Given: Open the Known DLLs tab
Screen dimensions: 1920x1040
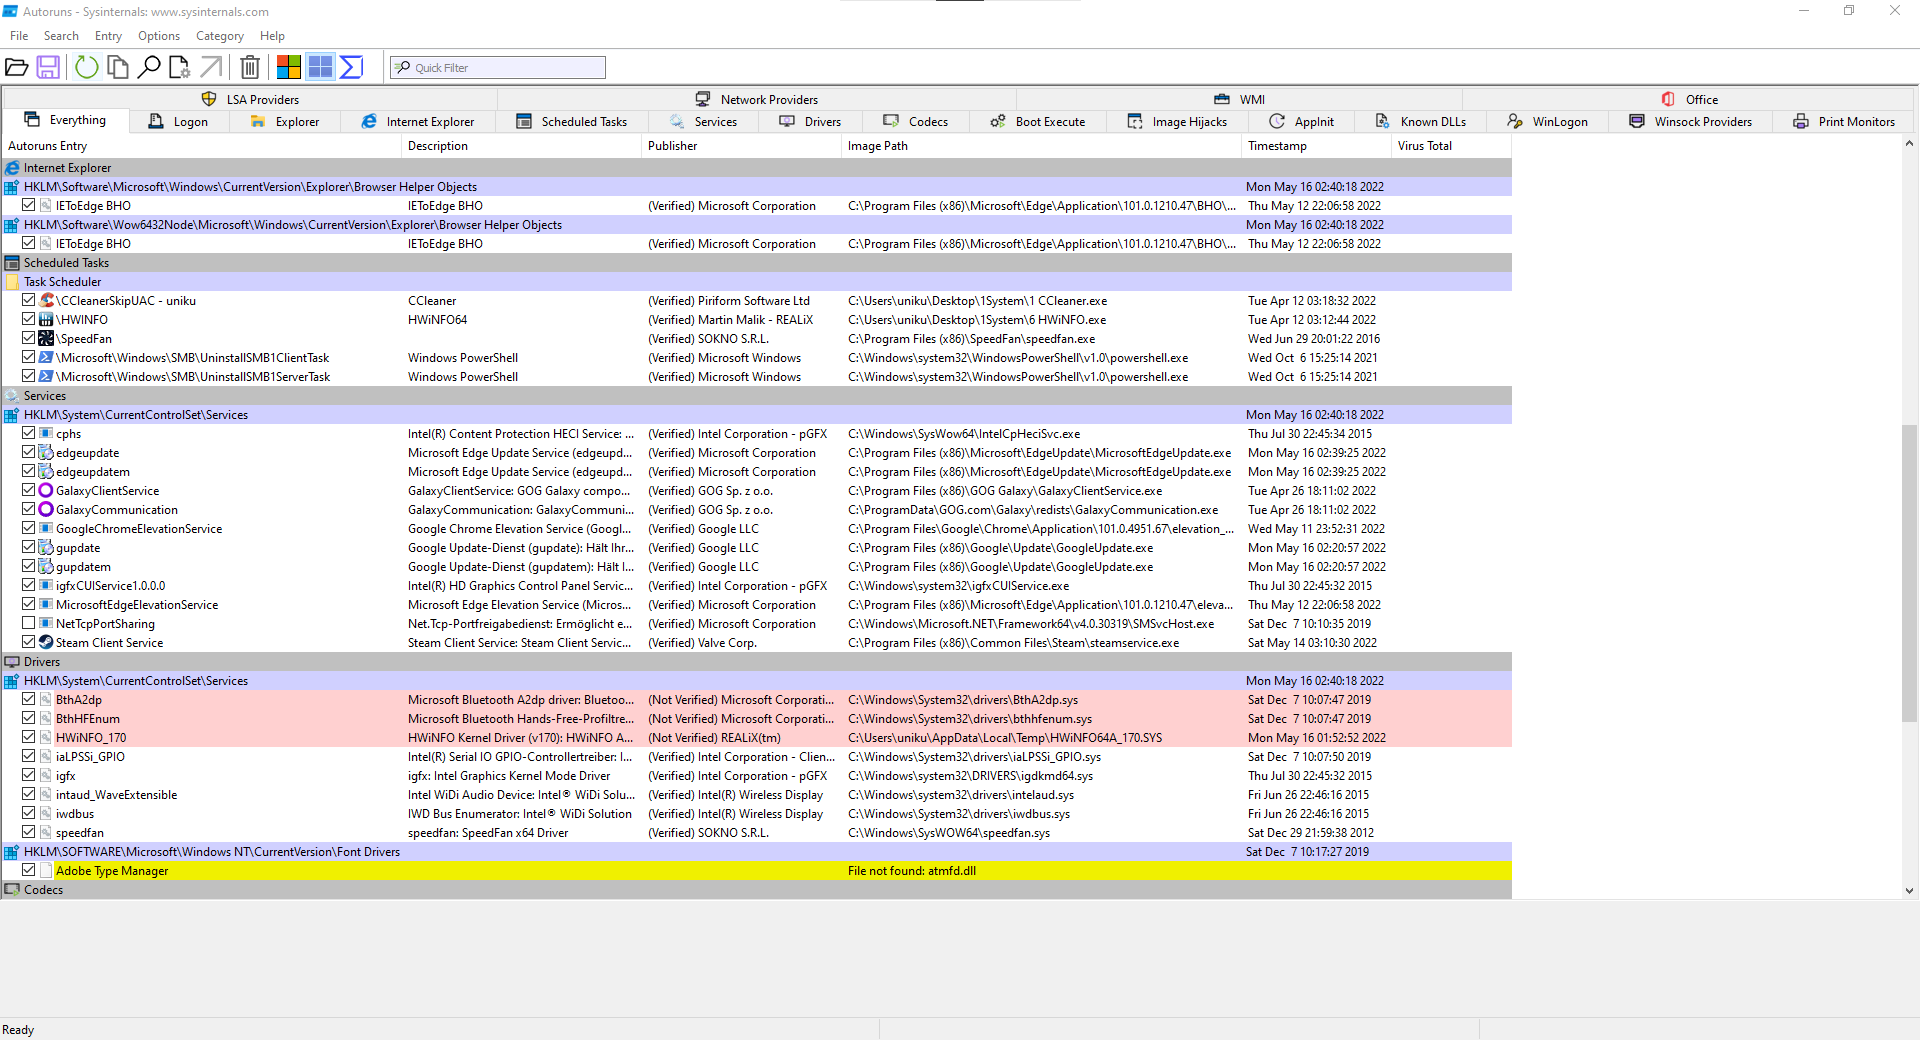Looking at the screenshot, I should pos(1421,122).
